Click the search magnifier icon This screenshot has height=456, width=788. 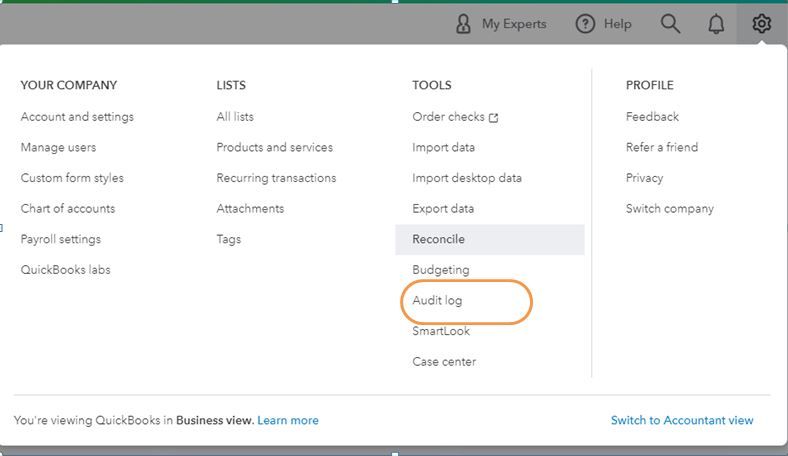tap(670, 24)
